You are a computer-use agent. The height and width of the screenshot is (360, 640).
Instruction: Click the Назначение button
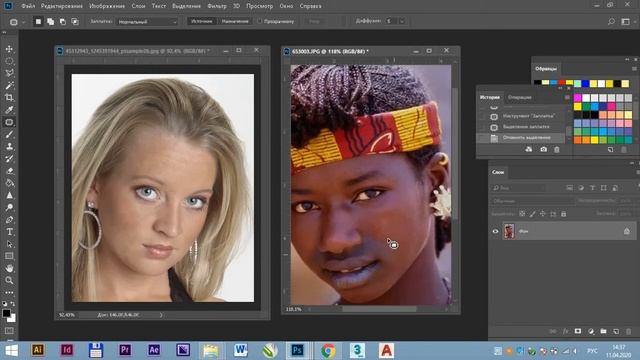tap(235, 21)
